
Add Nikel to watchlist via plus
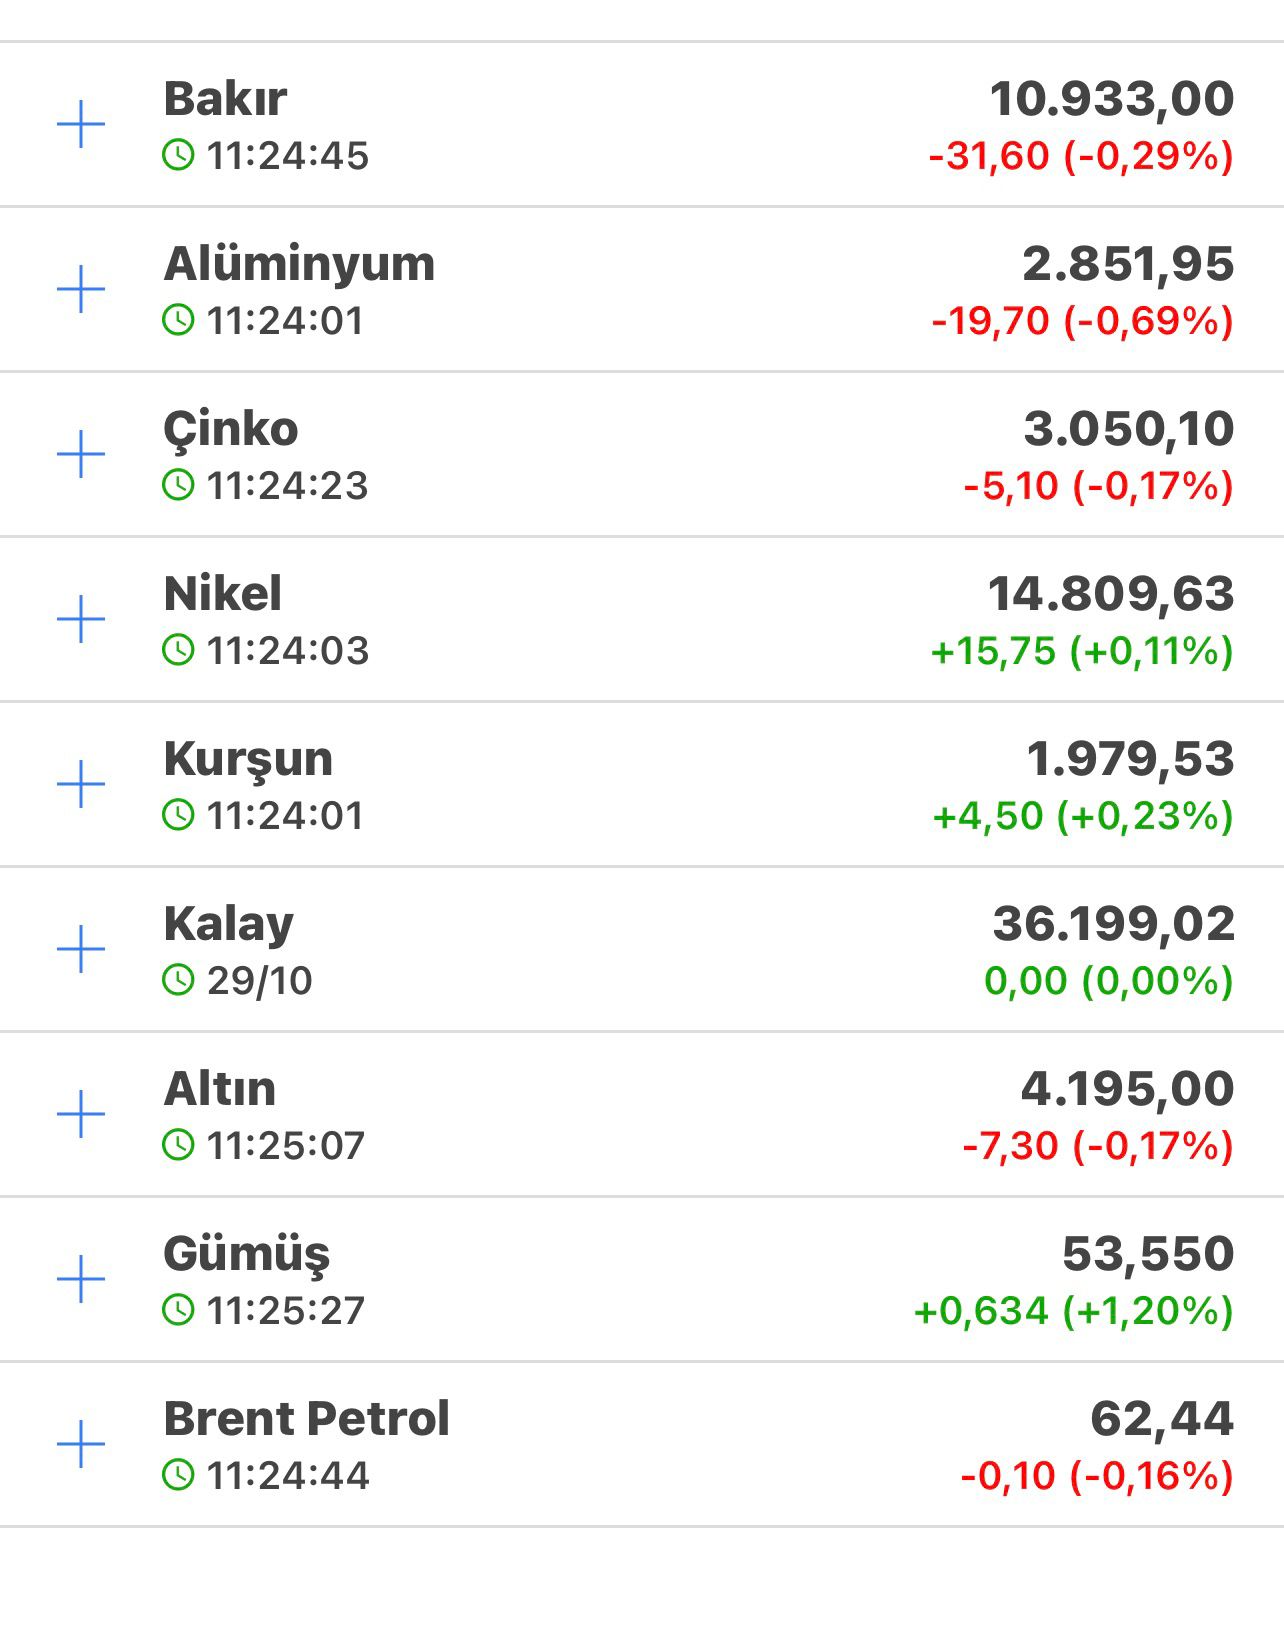(x=81, y=620)
